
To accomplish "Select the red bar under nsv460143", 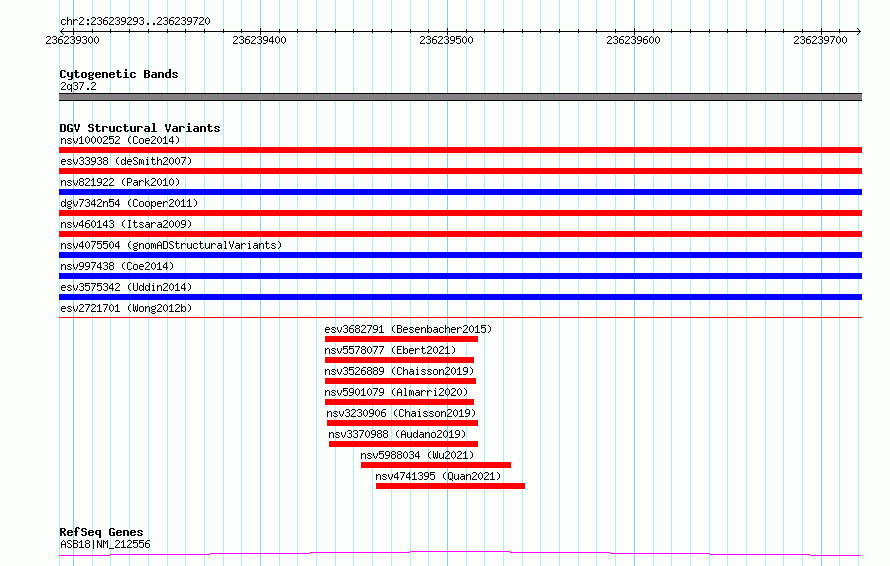I will (460, 234).
